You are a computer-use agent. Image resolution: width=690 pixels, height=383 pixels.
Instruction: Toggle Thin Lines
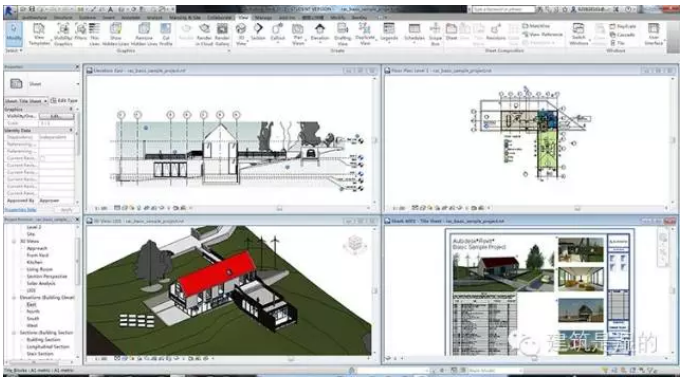pos(95,34)
